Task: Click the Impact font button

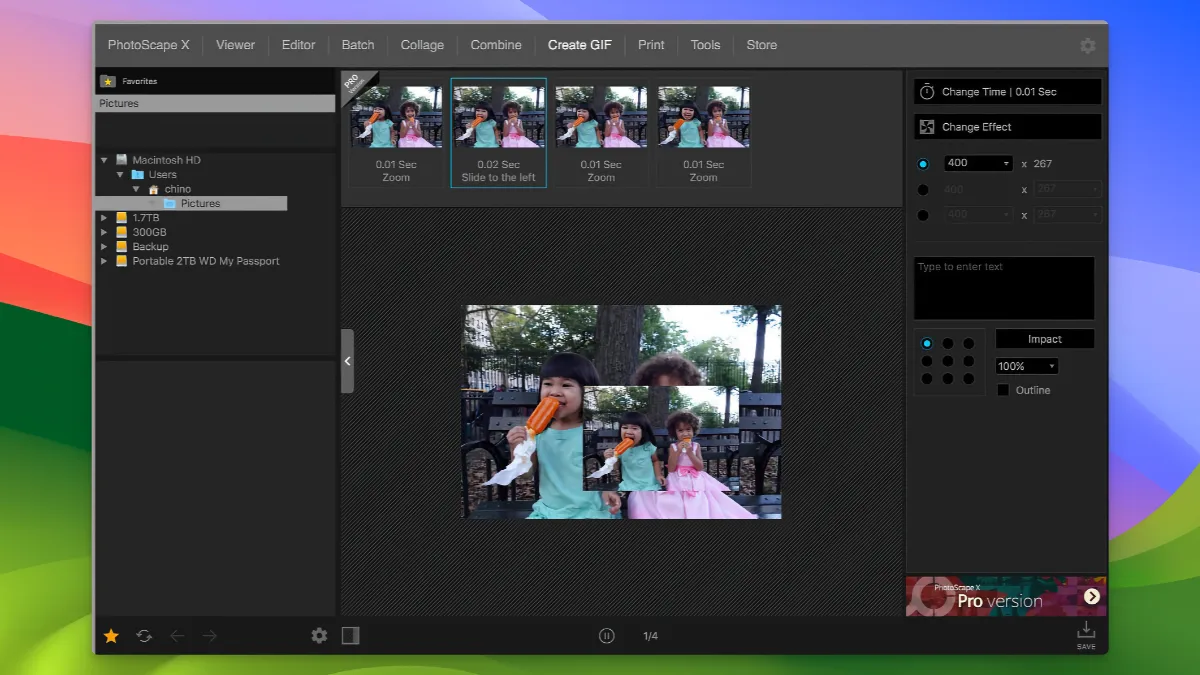Action: [1044, 338]
